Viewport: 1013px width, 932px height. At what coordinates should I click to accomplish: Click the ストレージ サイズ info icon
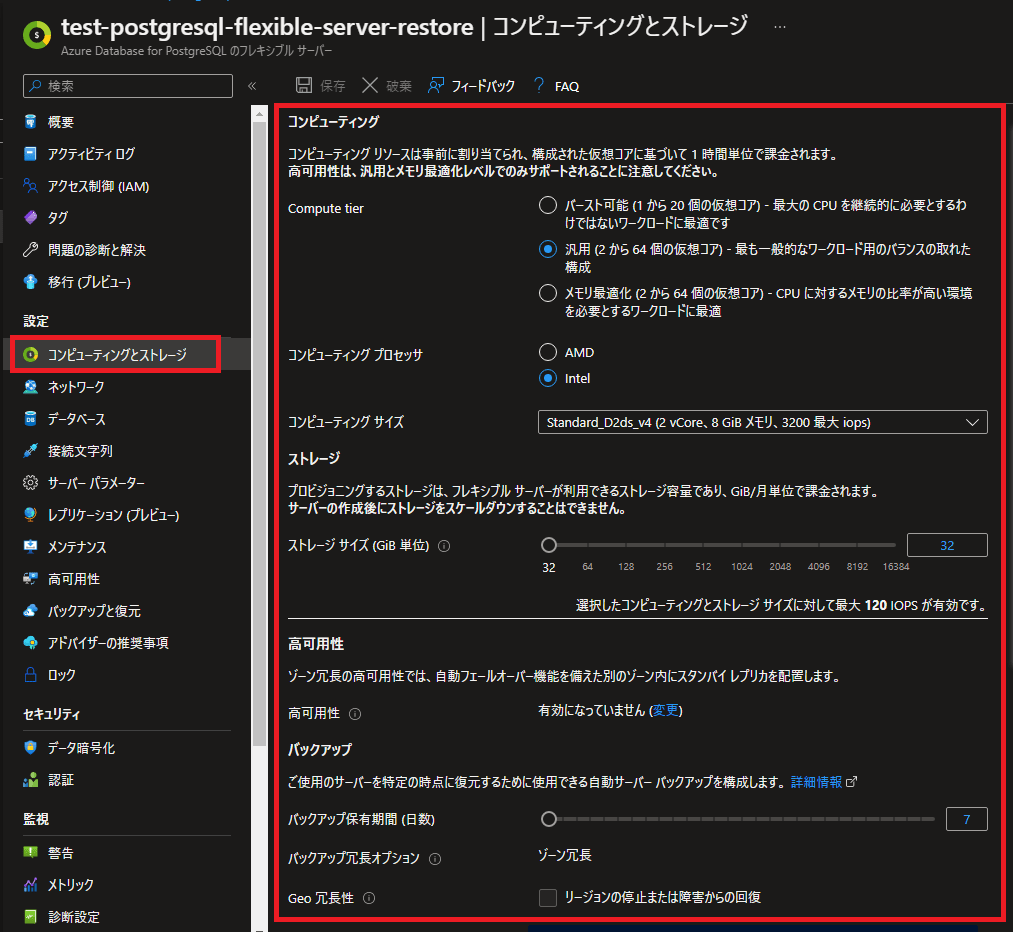tap(444, 546)
